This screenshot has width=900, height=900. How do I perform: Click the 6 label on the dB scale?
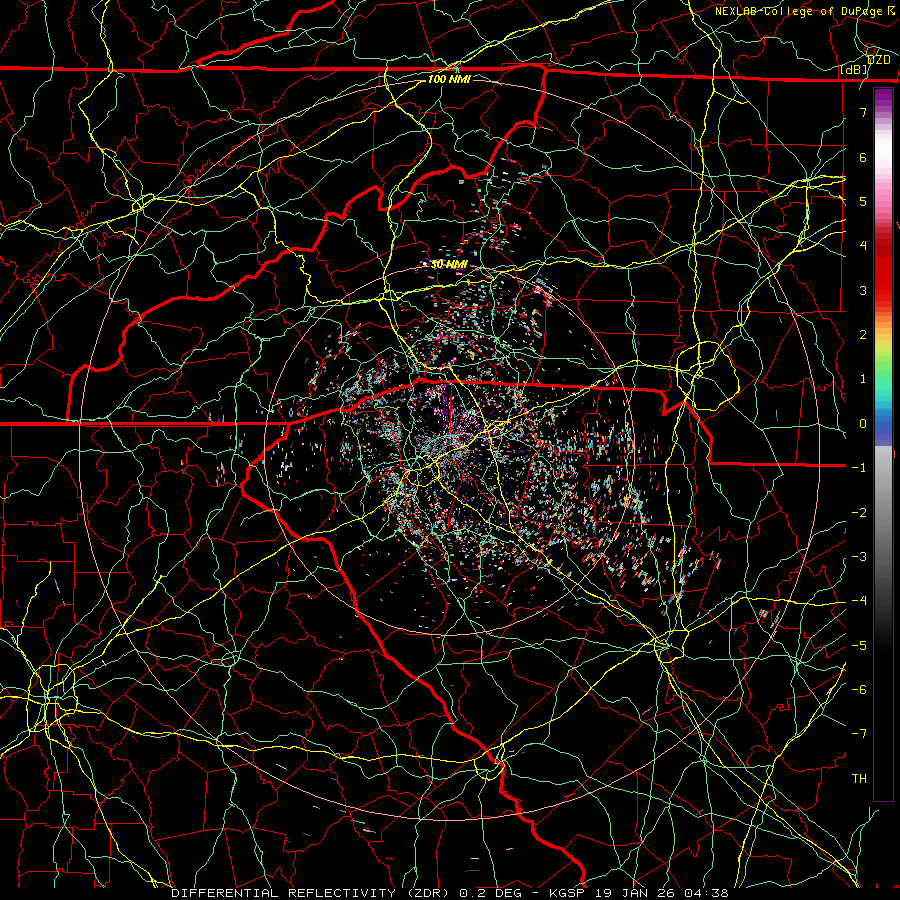point(863,157)
